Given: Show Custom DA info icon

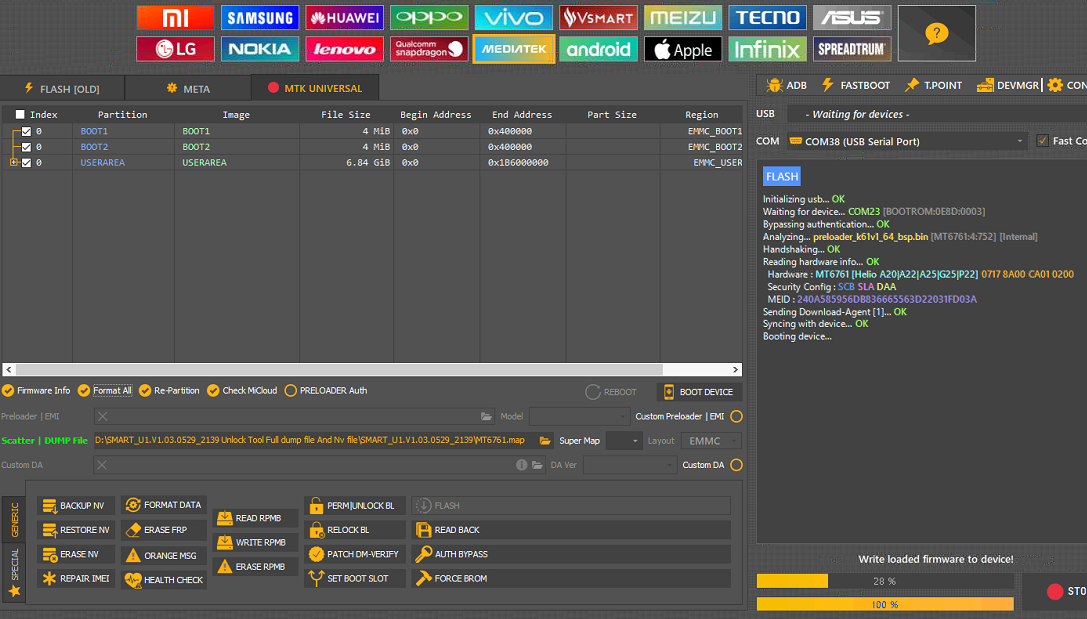Looking at the screenshot, I should coord(521,465).
